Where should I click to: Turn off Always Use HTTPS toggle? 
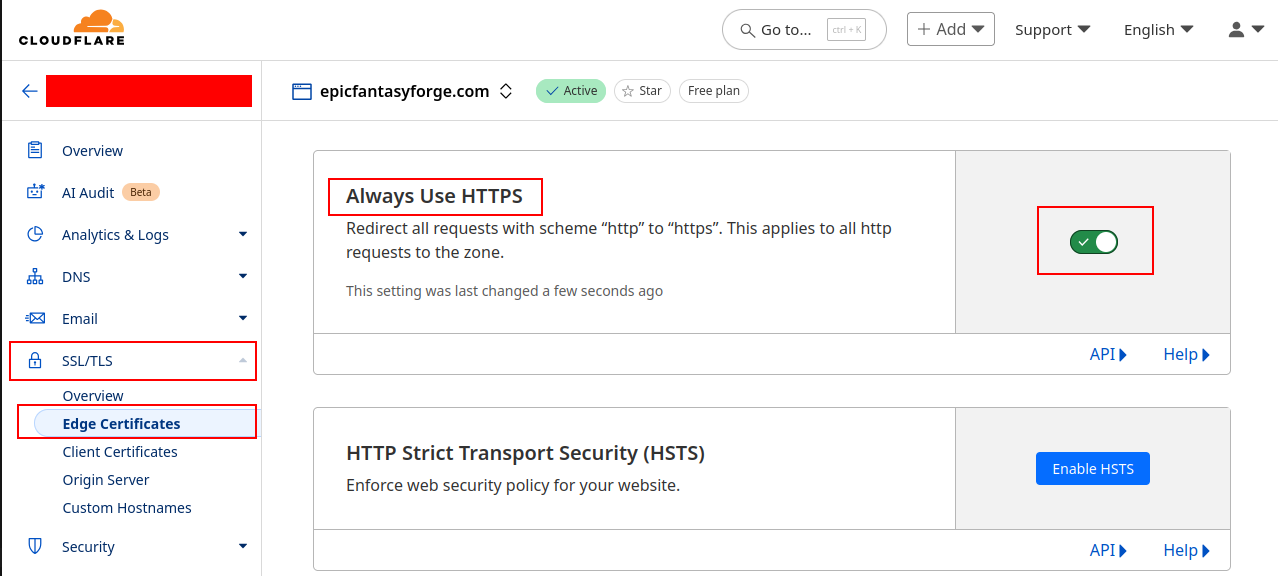pyautogui.click(x=1094, y=241)
